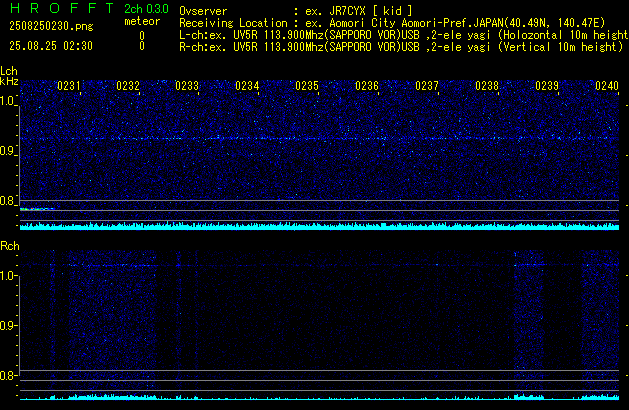Click the 'R-ch:ex. UV5R' vertical yagi line

[x=401, y=47]
